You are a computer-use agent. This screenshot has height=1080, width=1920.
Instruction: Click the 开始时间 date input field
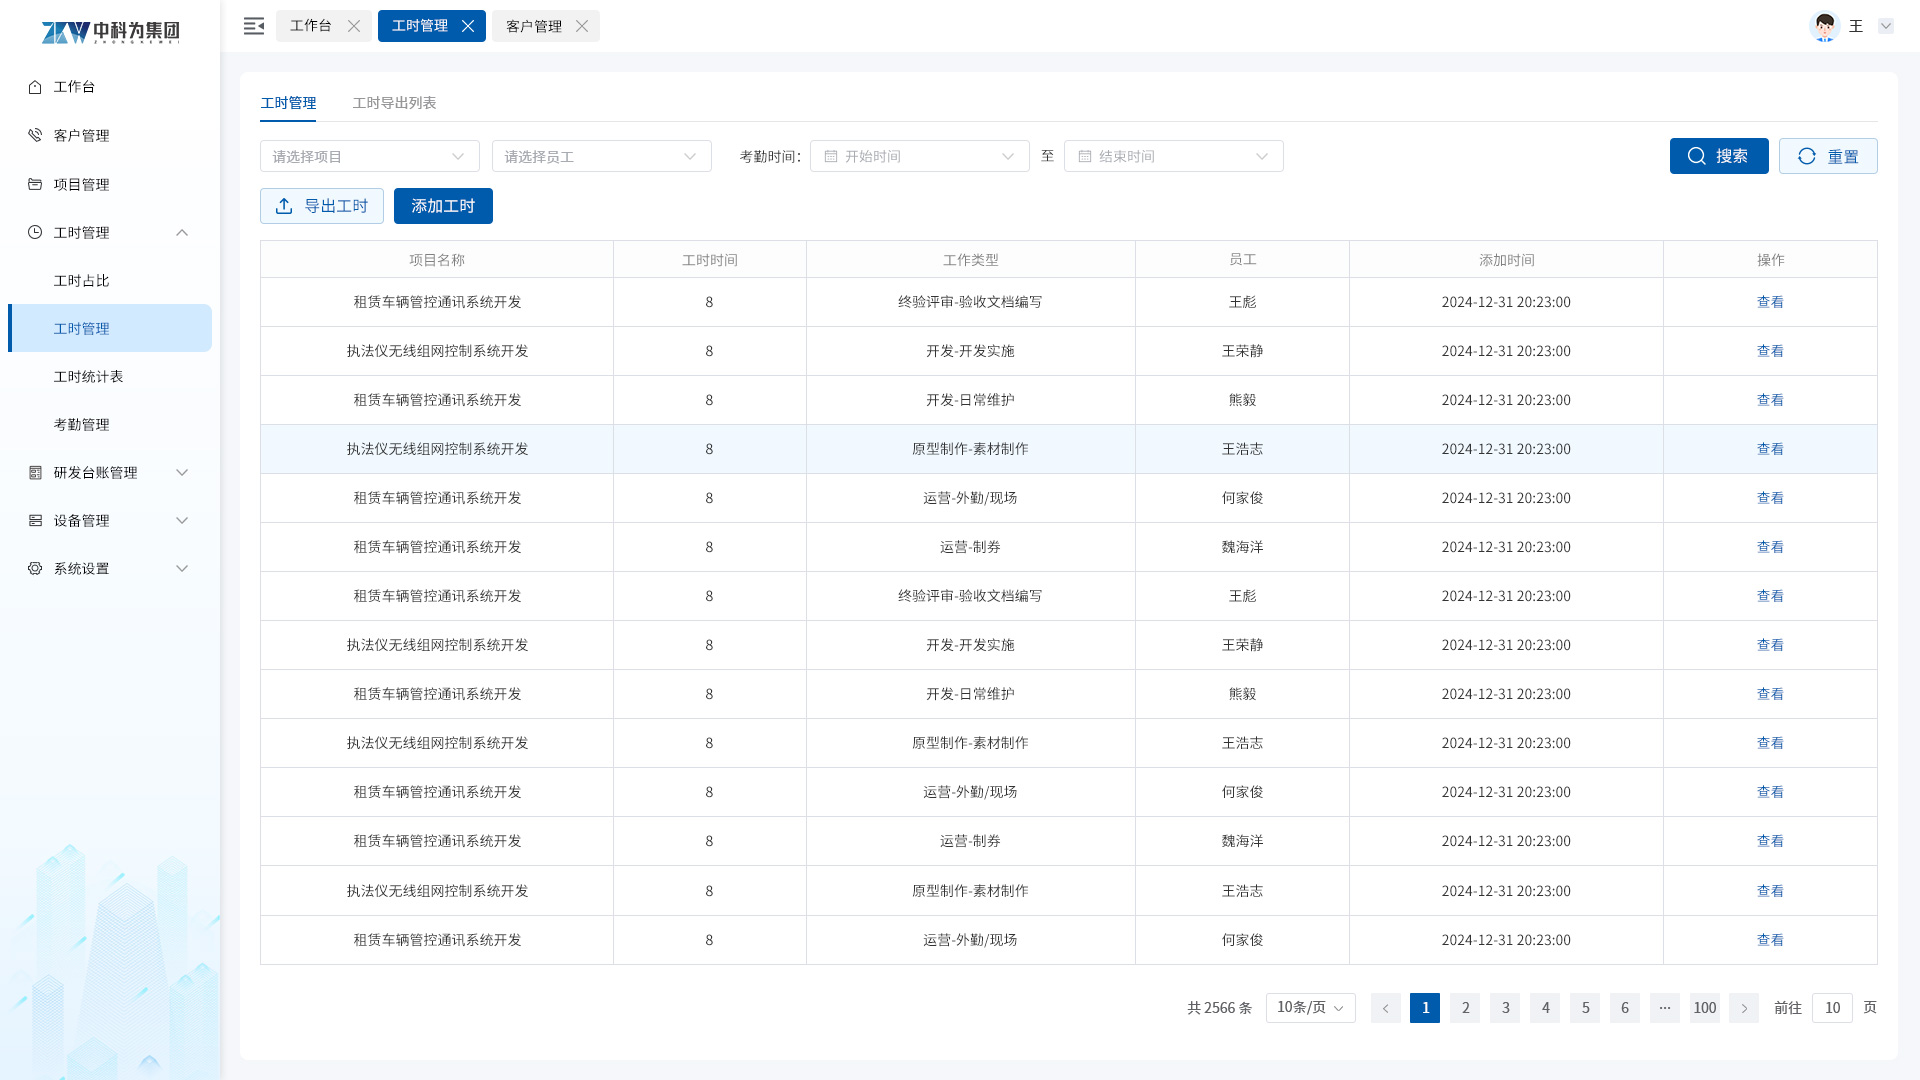919,156
